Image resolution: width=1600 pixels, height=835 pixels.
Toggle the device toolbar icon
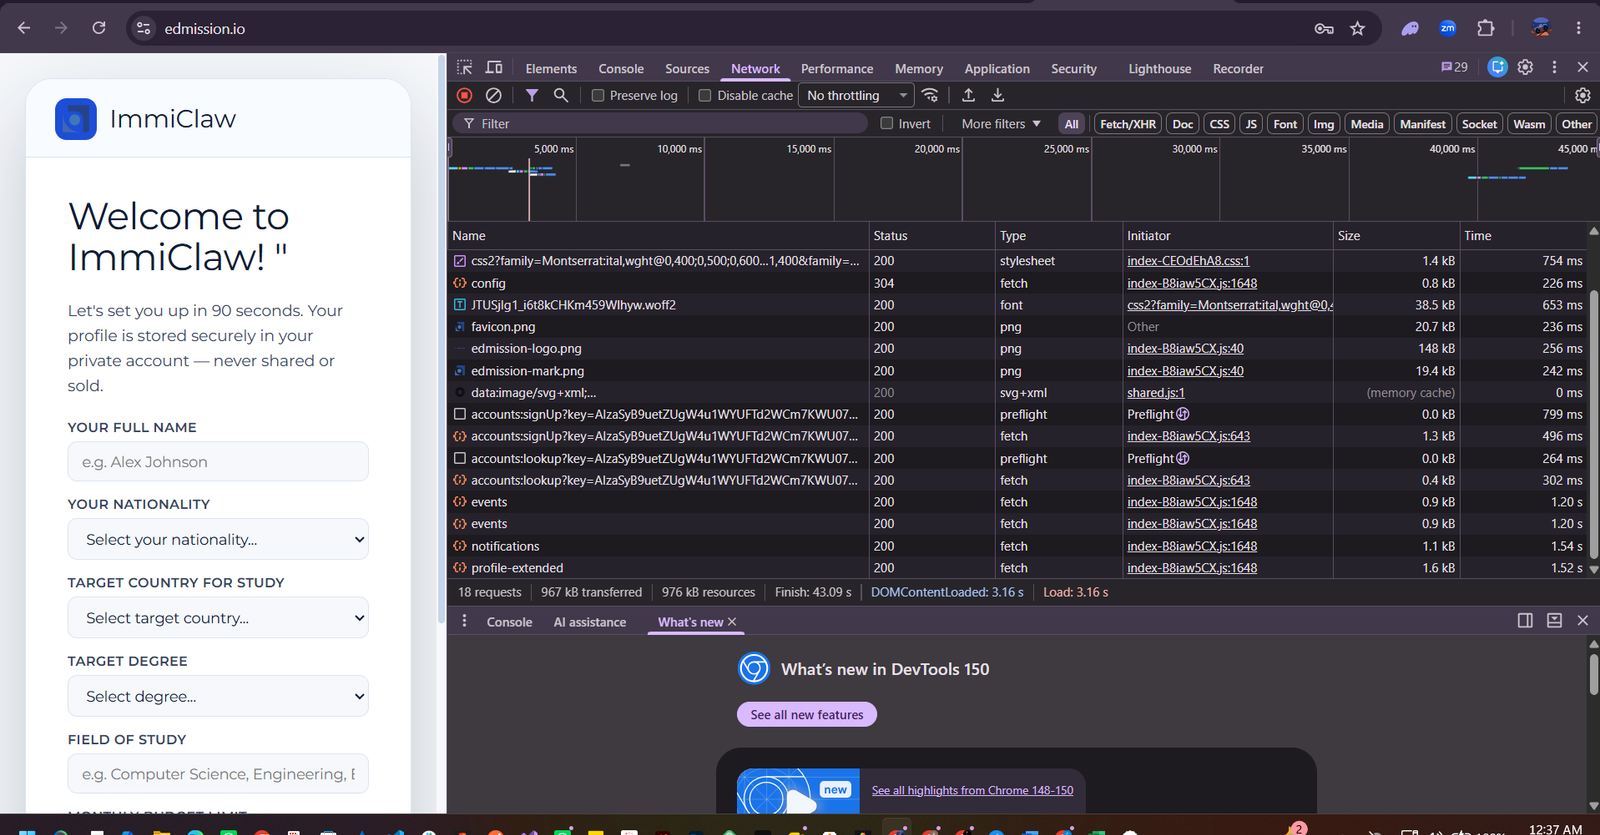tap(494, 67)
